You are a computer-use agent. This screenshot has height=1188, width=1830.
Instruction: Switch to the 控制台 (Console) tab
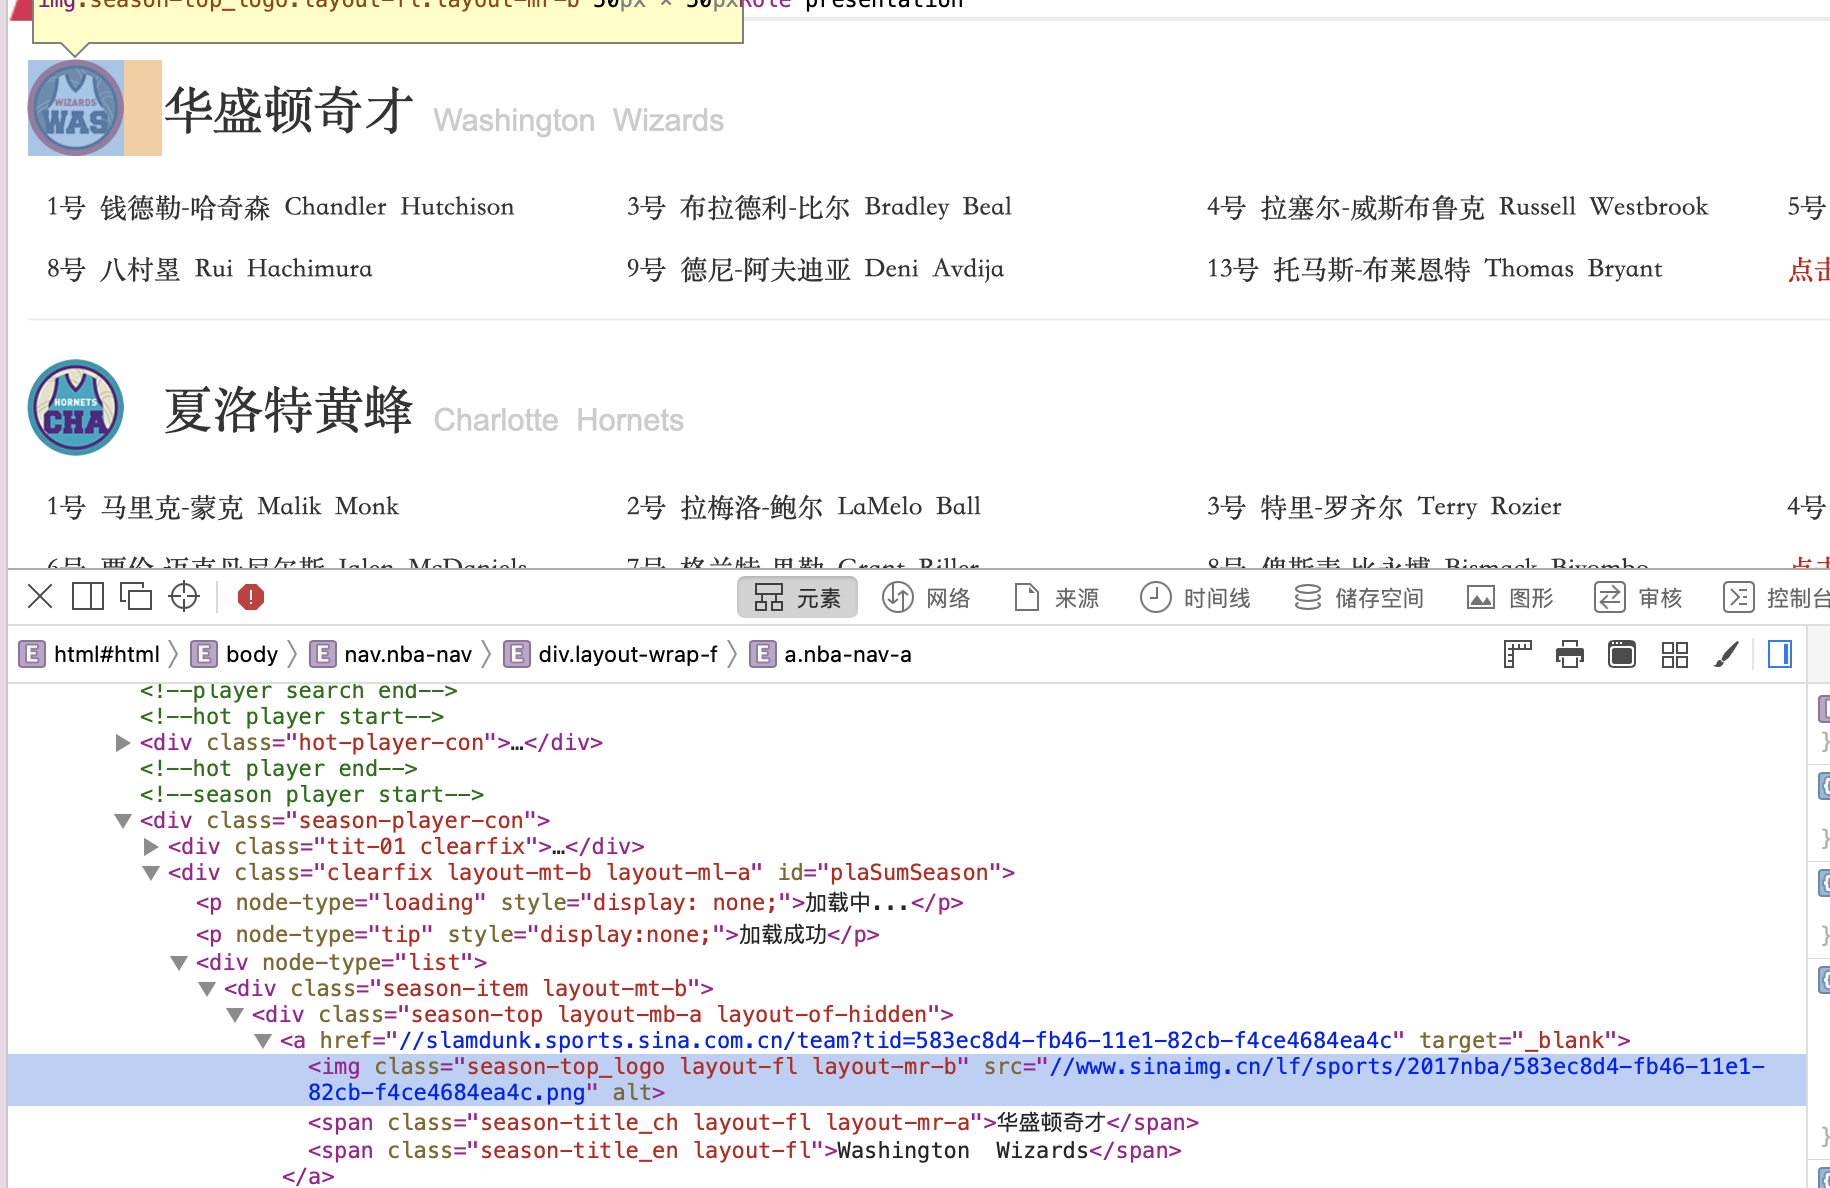point(1776,598)
